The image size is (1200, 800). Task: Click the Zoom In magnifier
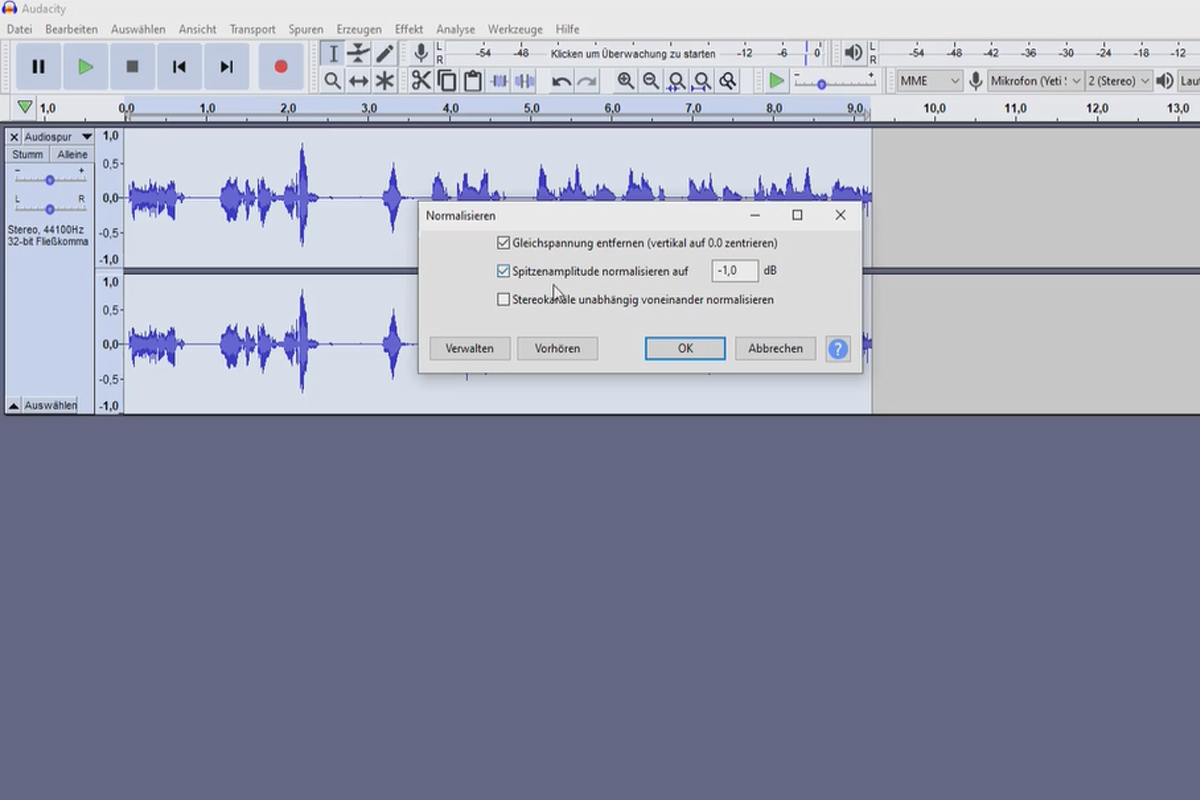point(626,81)
